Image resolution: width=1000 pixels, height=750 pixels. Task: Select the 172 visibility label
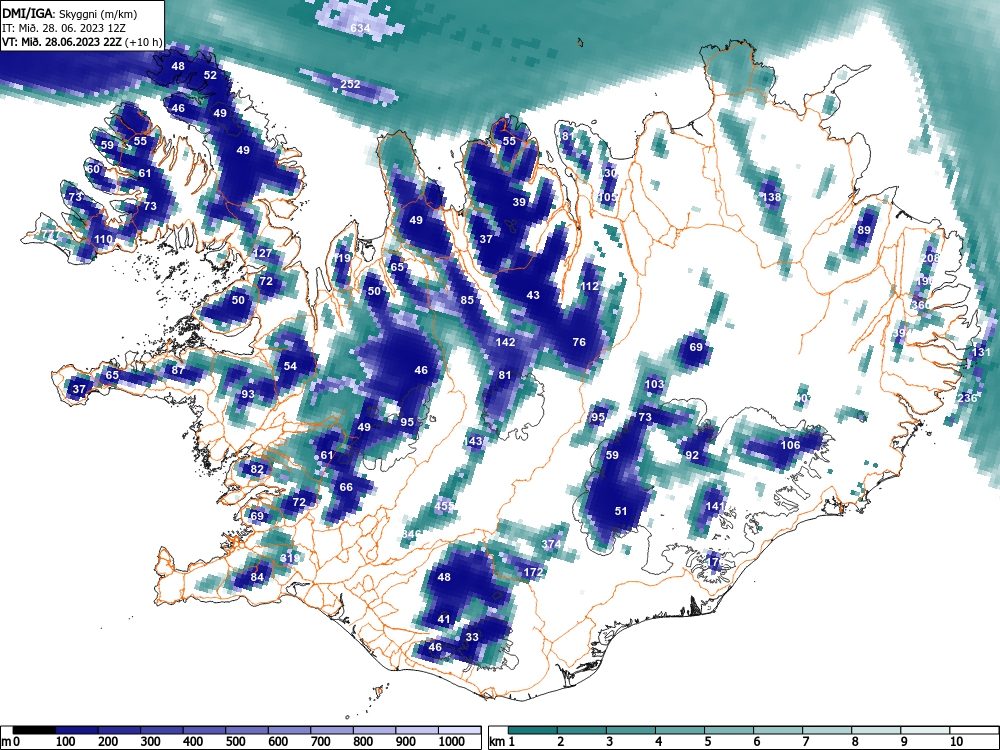pyautogui.click(x=533, y=572)
